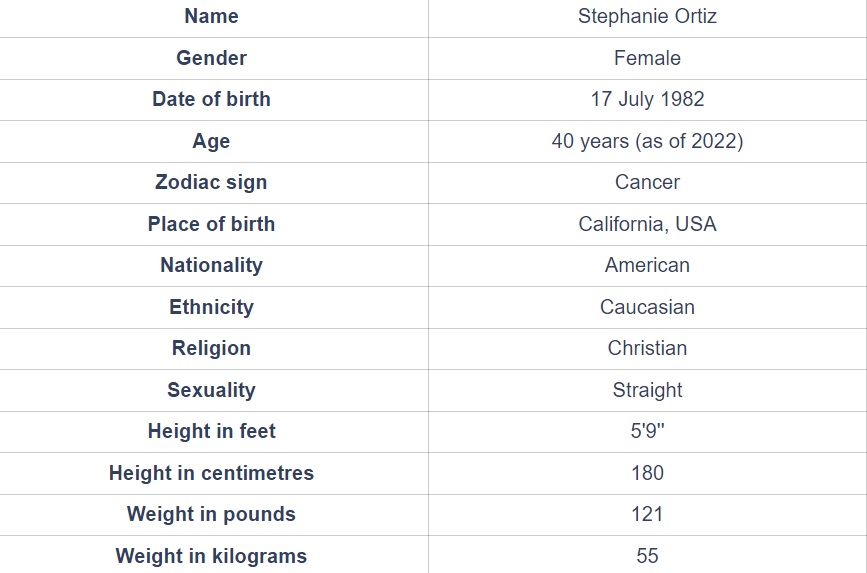Select the 17 July 1982 text
Image resolution: width=867 pixels, height=573 pixels.
[647, 99]
